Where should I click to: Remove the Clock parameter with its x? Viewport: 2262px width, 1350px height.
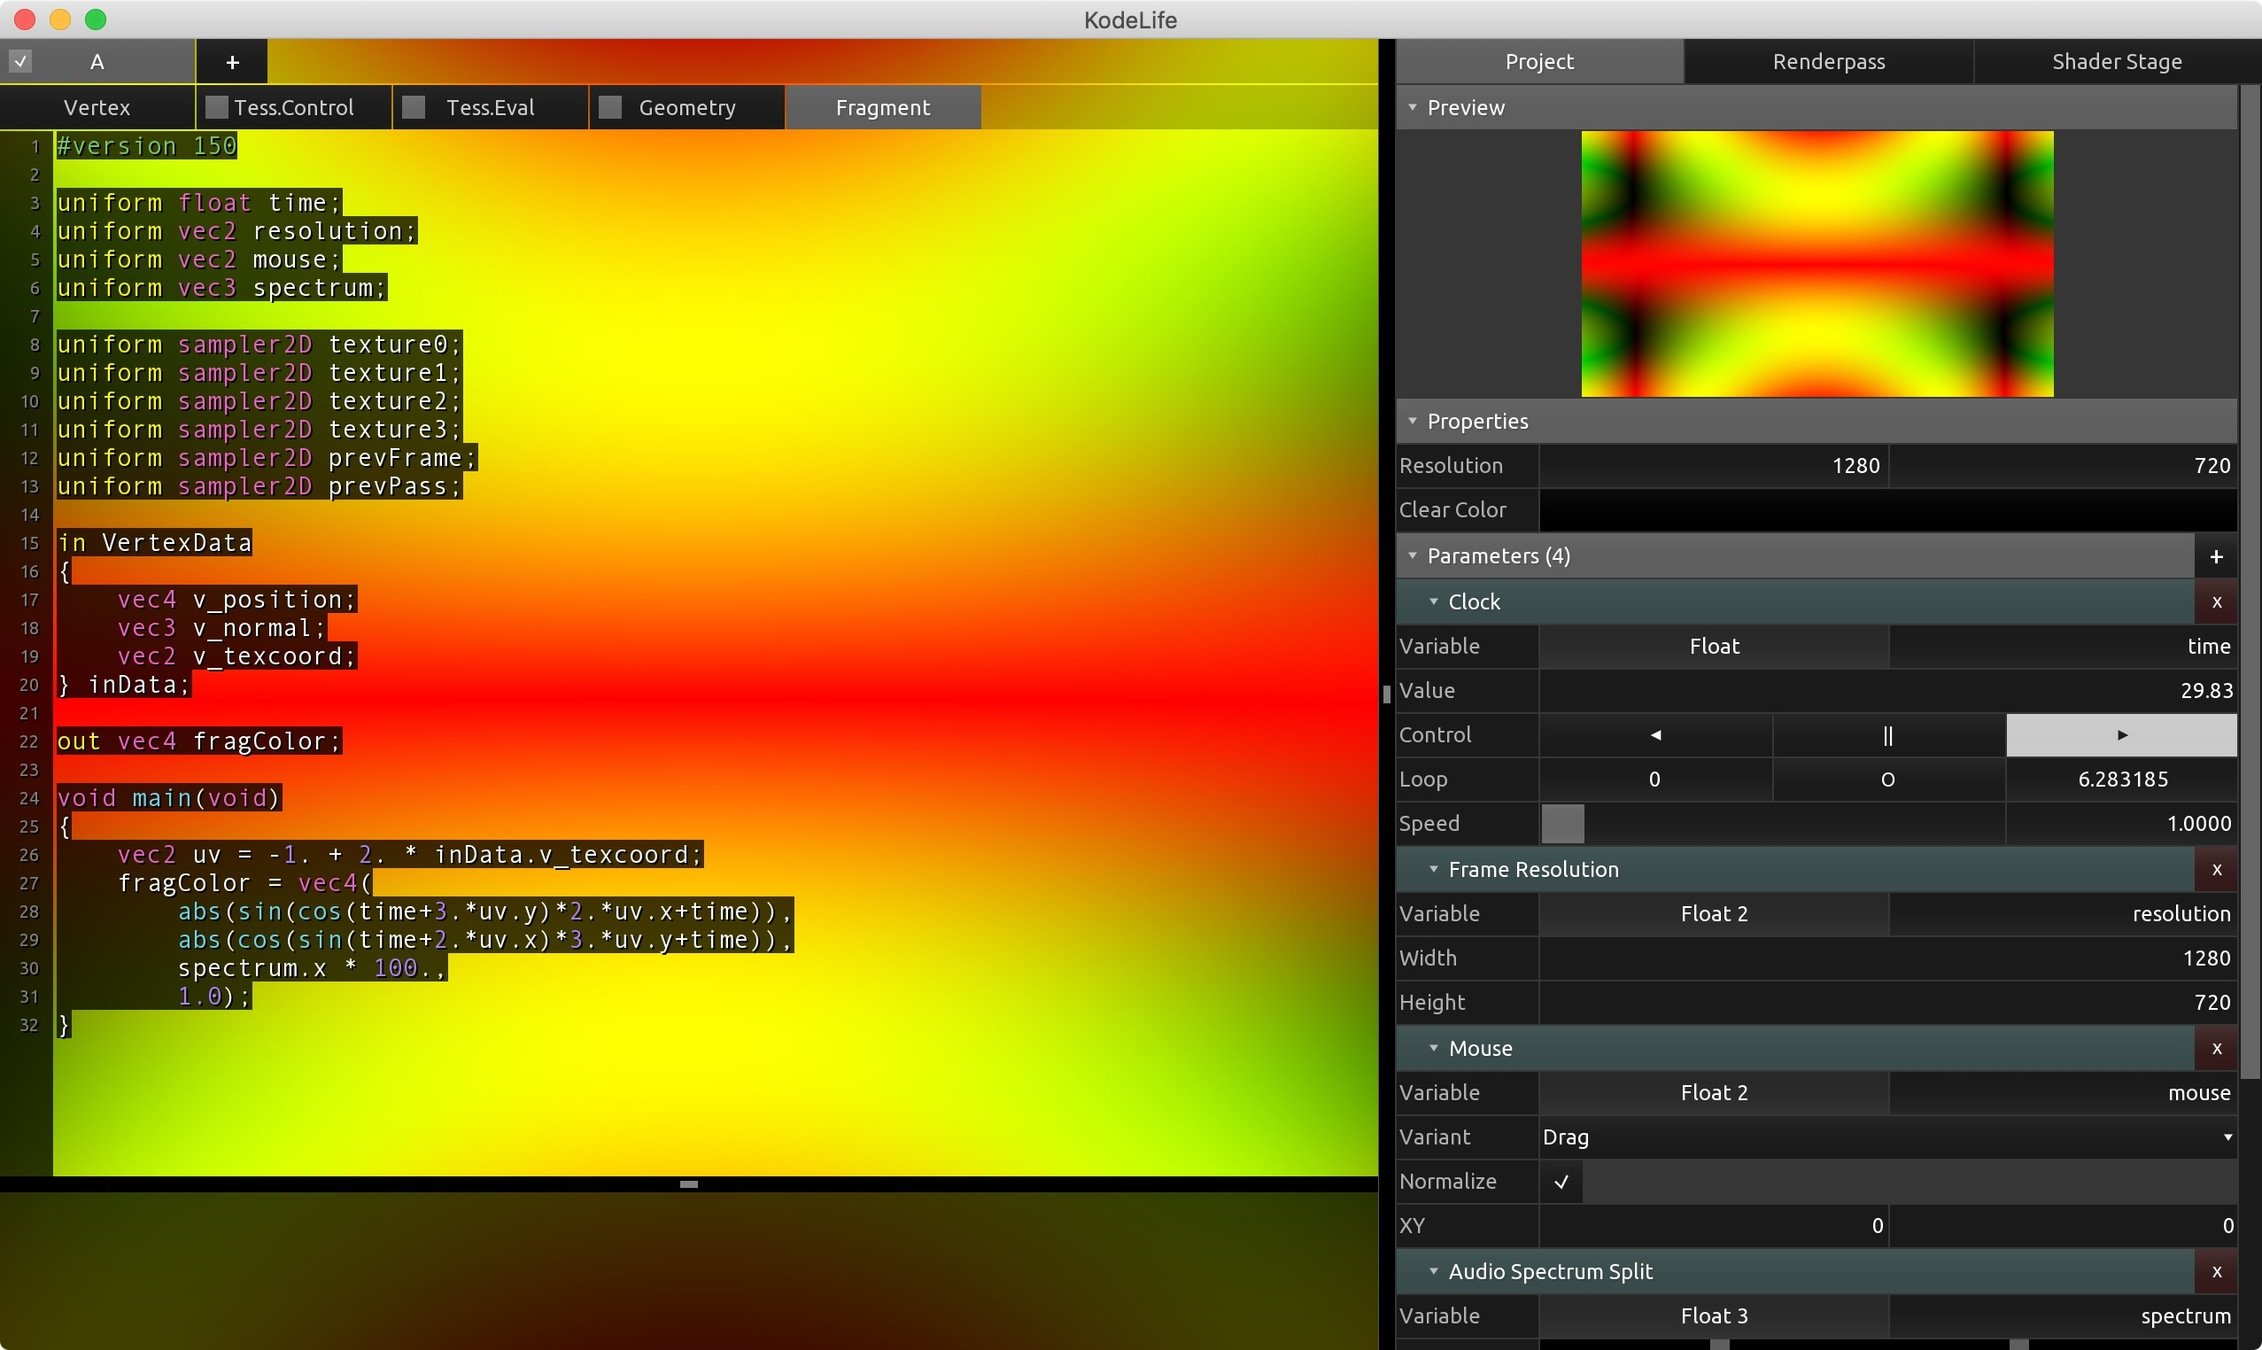coord(2216,602)
